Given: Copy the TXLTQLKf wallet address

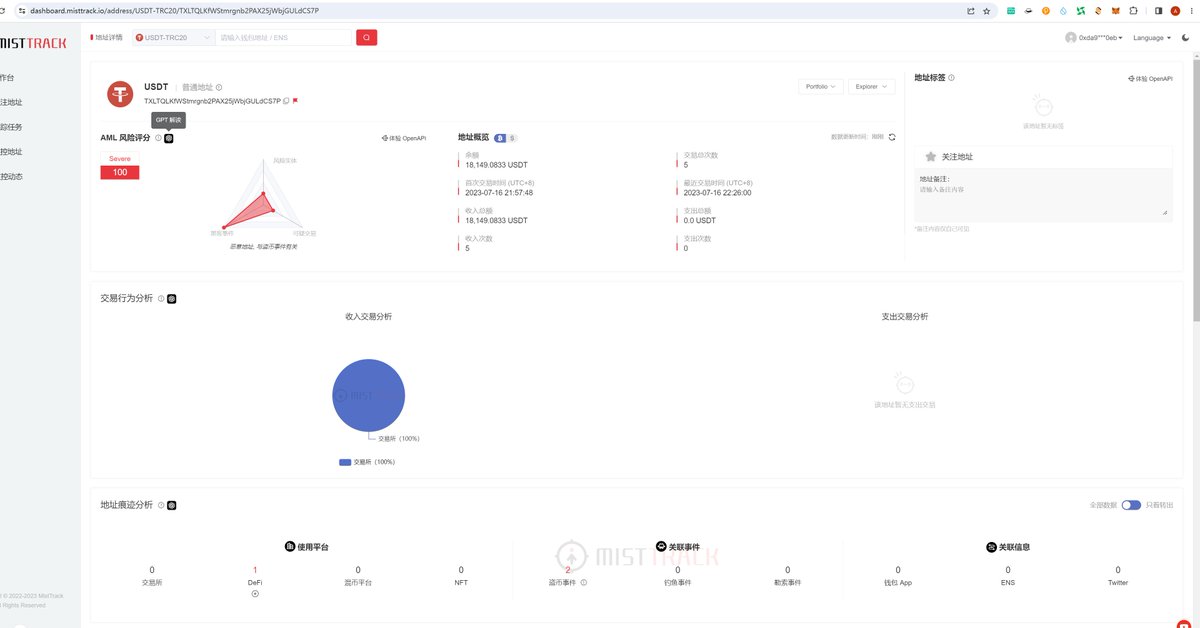Looking at the screenshot, I should tap(286, 101).
